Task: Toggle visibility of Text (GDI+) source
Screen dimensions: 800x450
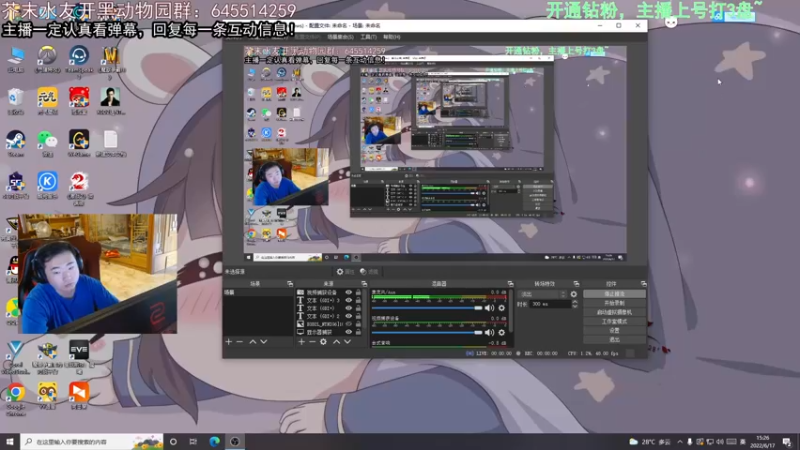Action: (x=348, y=308)
